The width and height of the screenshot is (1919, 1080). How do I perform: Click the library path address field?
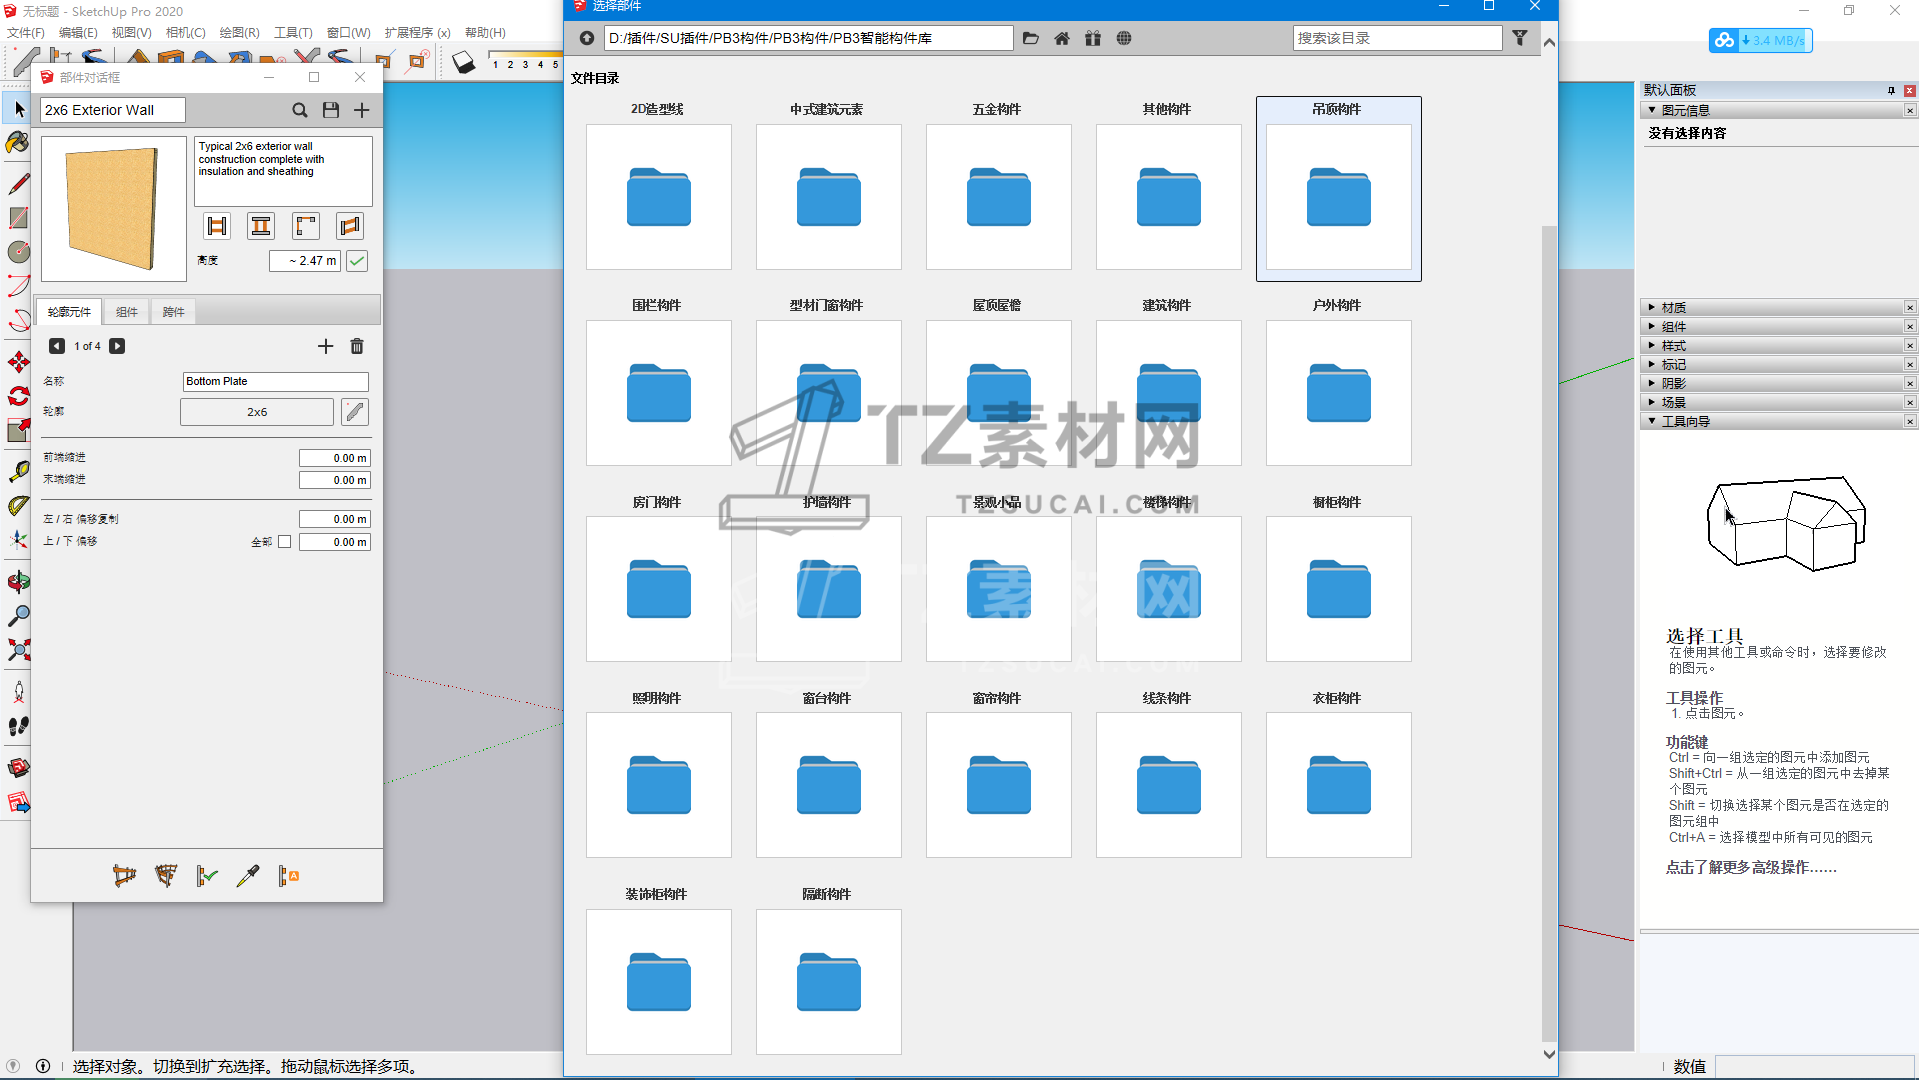809,38
